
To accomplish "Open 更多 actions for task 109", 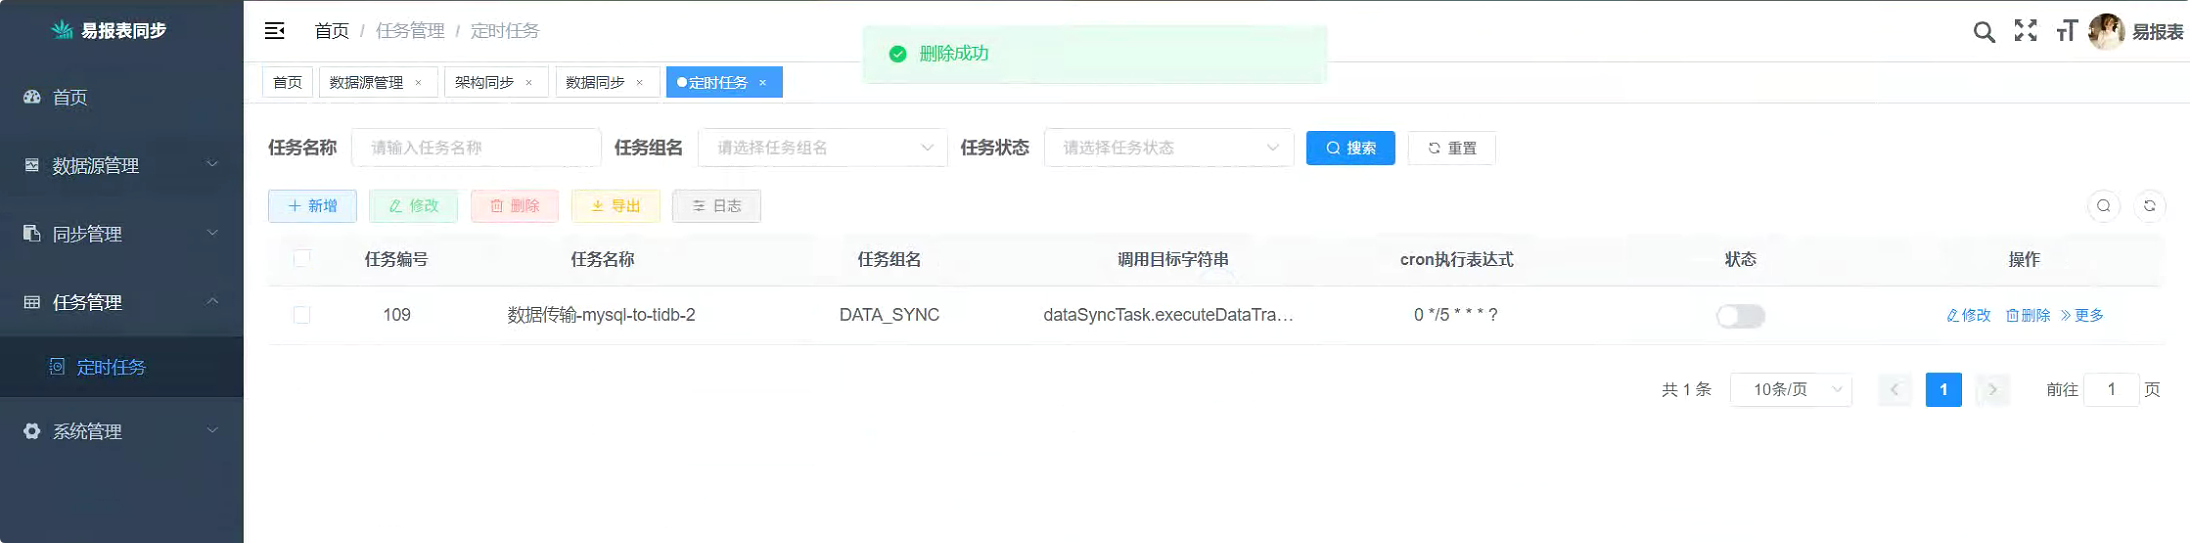I will (2082, 316).
